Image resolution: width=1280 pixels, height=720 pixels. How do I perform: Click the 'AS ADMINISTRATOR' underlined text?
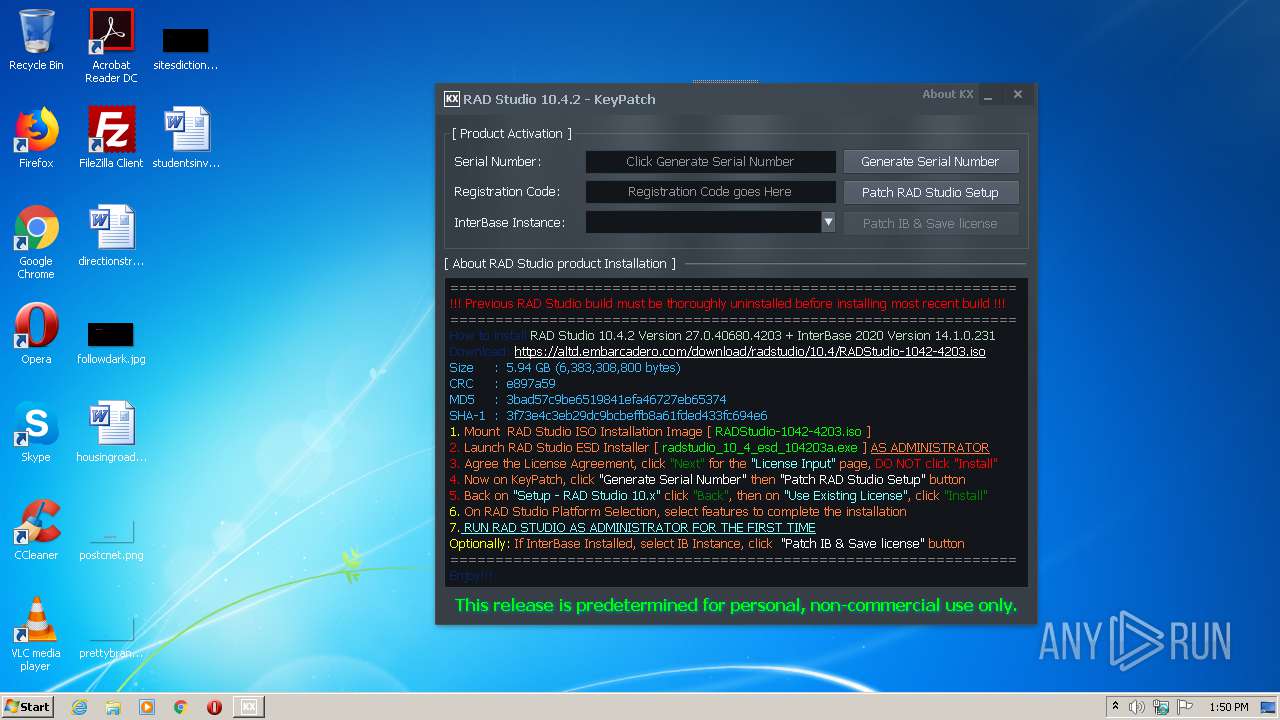[x=930, y=448]
